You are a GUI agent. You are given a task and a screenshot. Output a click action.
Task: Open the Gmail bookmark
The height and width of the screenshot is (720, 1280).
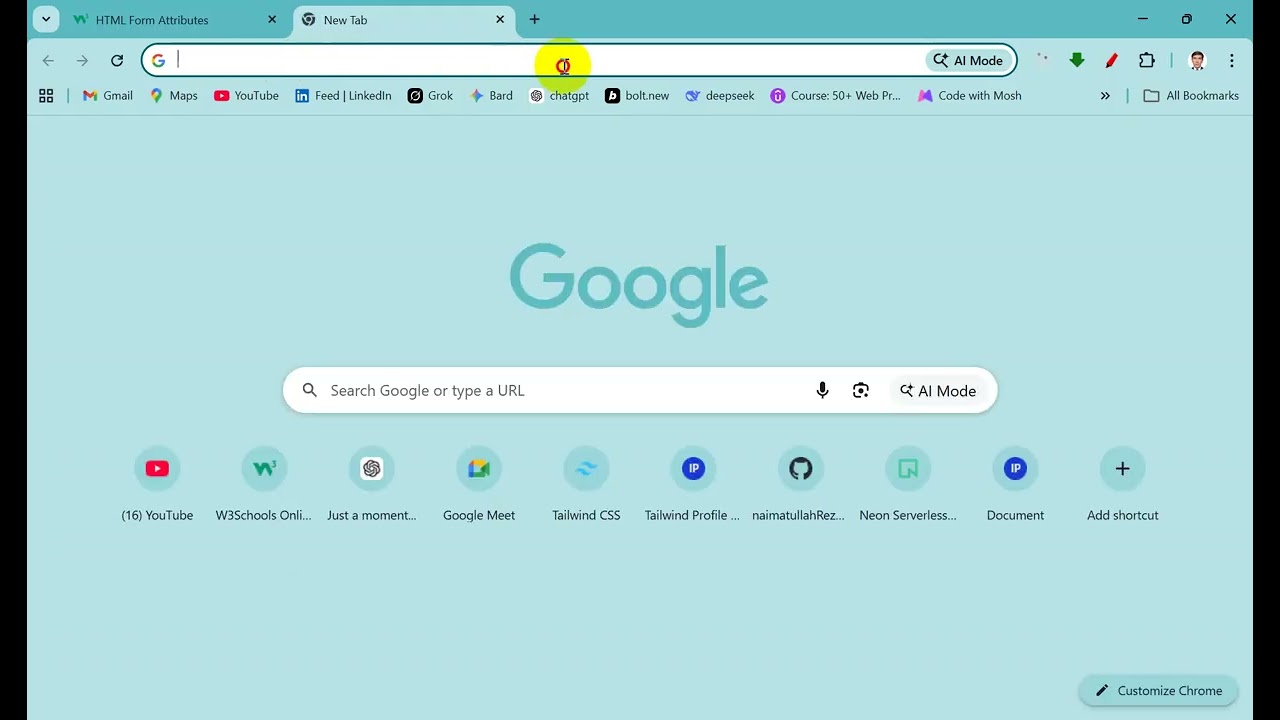click(x=108, y=96)
